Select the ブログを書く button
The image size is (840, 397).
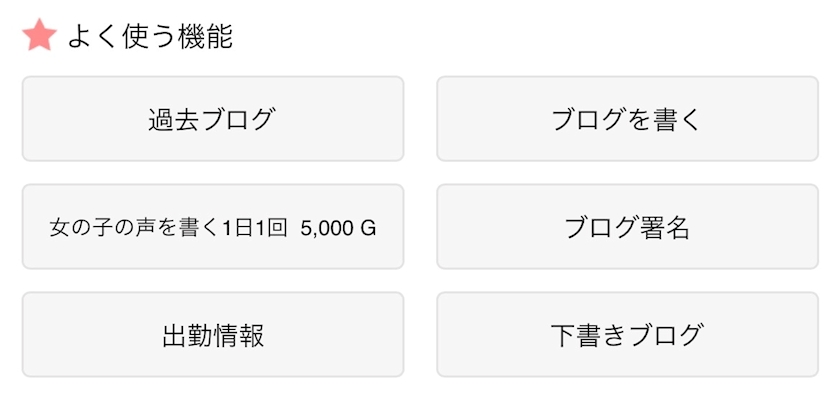627,118
